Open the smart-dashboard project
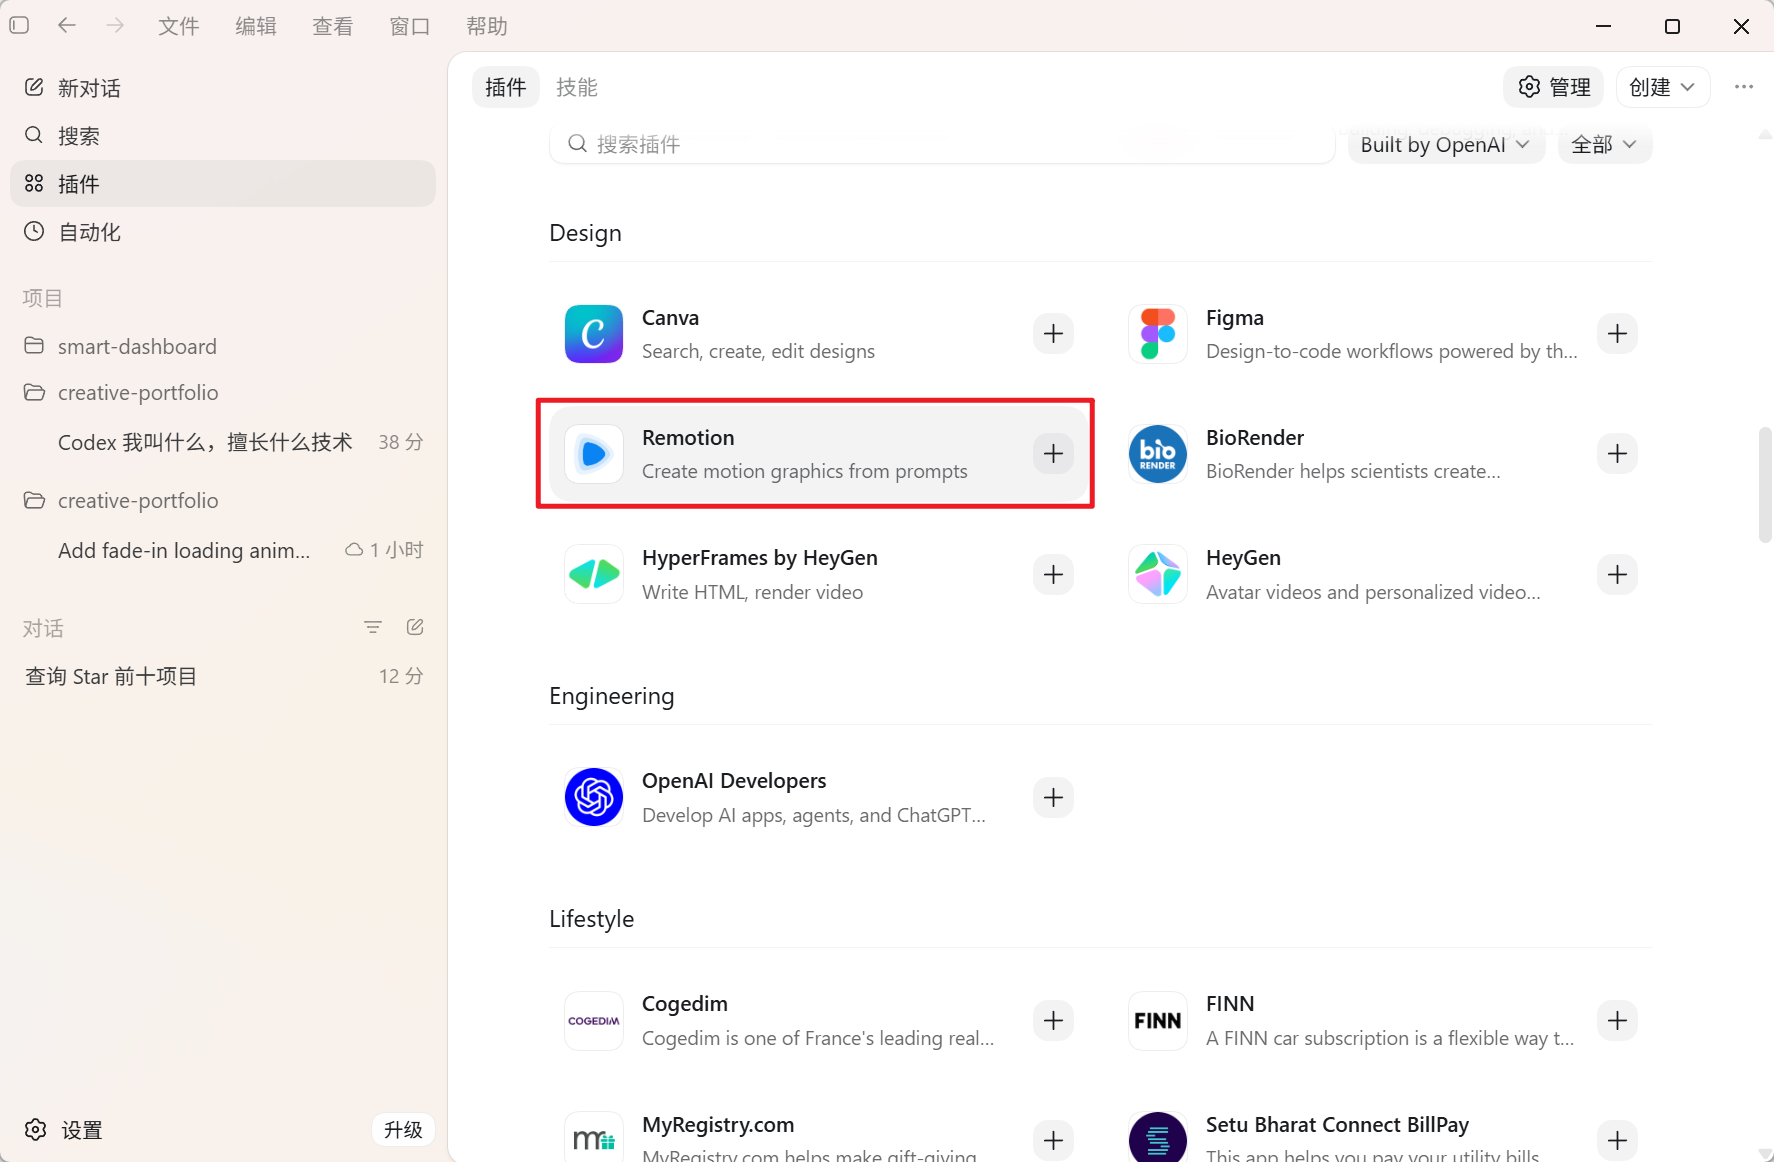1774x1162 pixels. pos(223,346)
